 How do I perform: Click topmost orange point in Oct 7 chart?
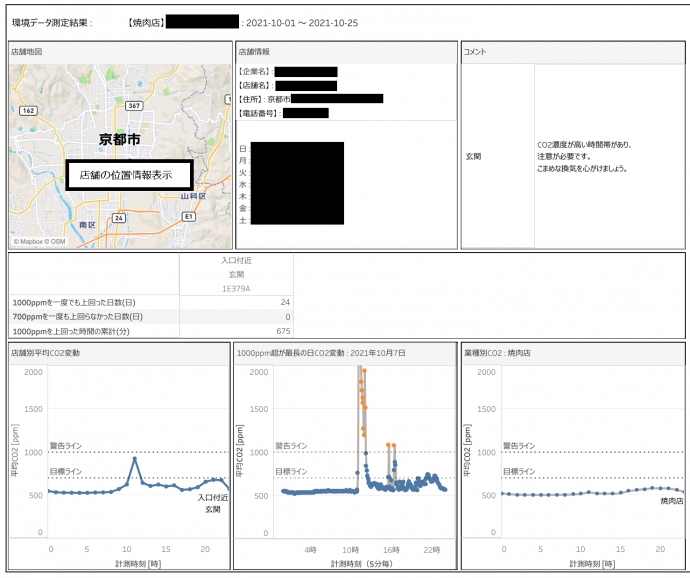364,371
